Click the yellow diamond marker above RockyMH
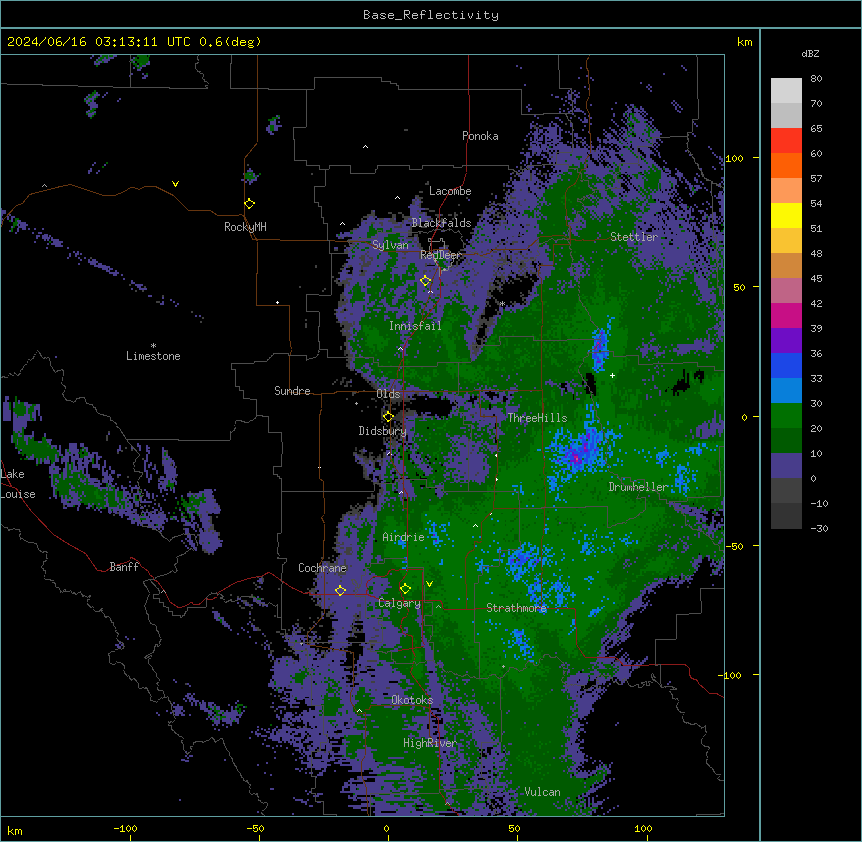This screenshot has height=842, width=862. tap(249, 203)
